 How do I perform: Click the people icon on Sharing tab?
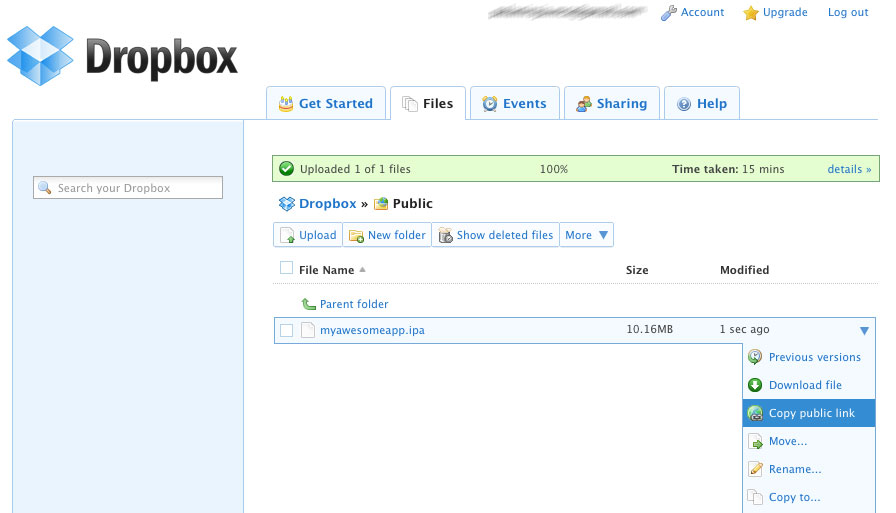[x=583, y=103]
